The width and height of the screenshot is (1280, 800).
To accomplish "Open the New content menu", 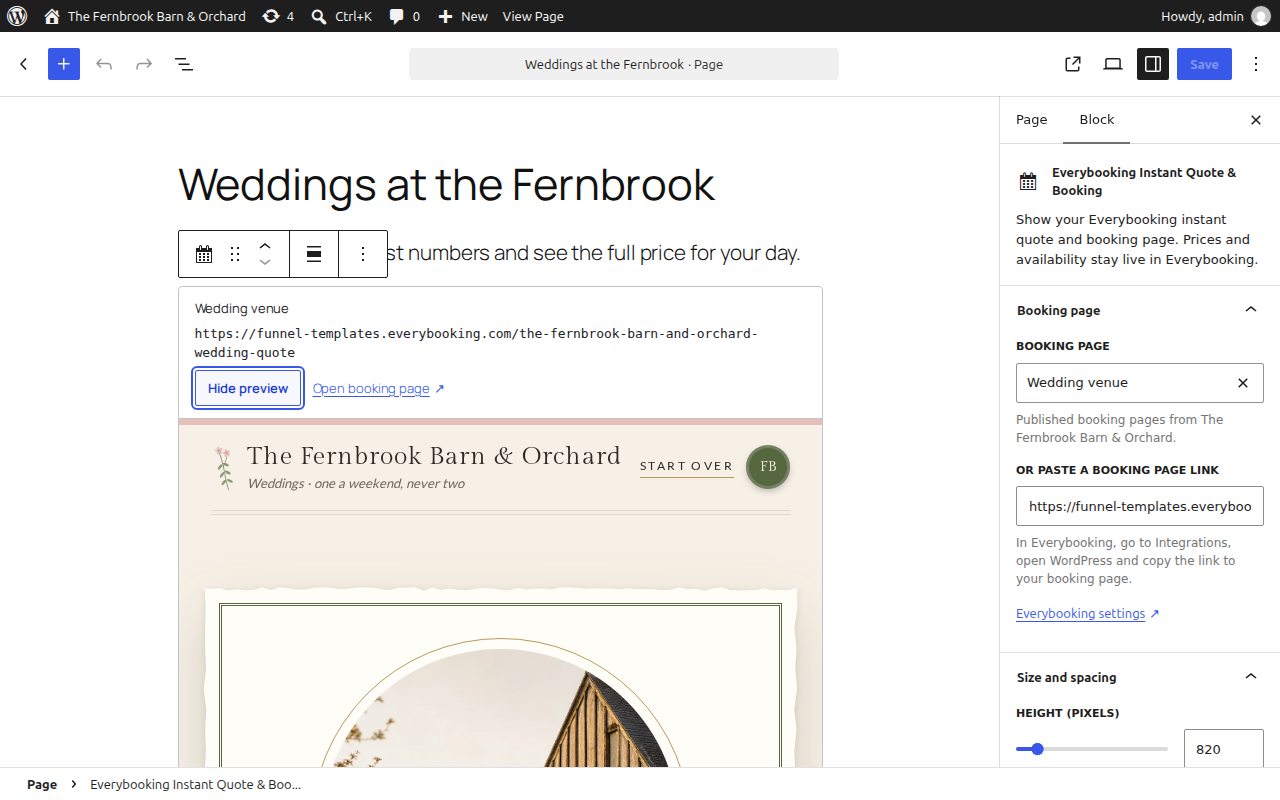I will pyautogui.click(x=463, y=16).
